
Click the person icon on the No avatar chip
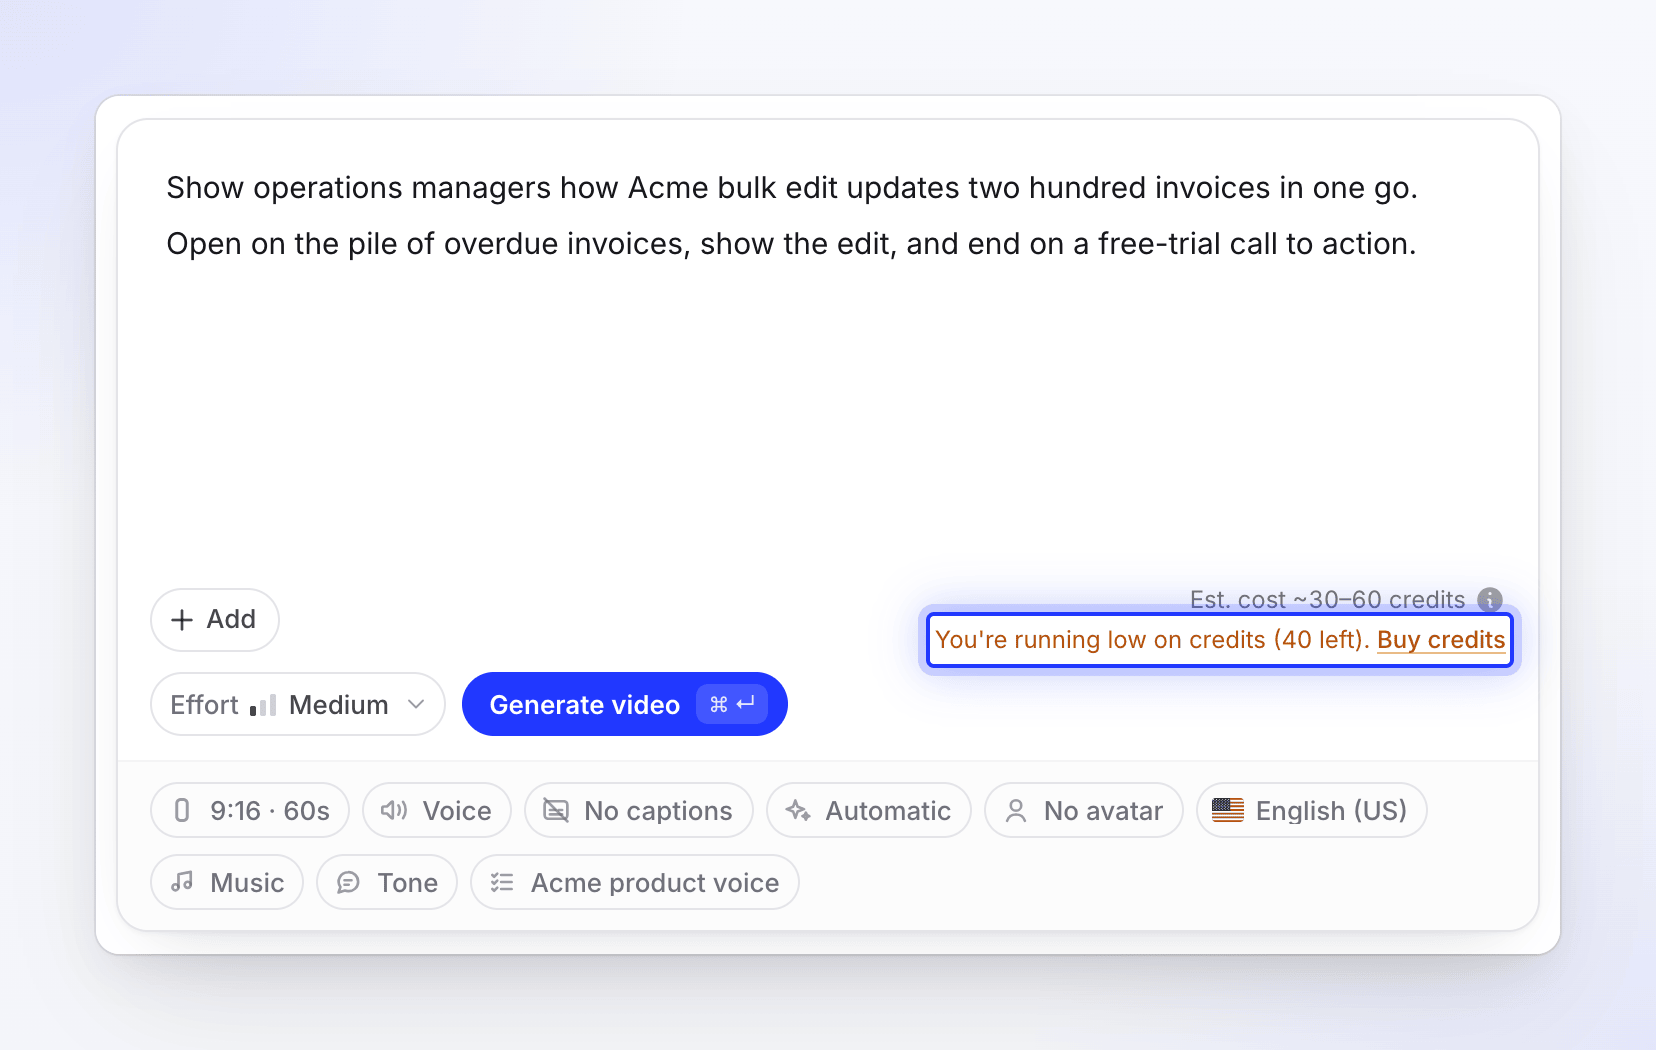point(1016,810)
